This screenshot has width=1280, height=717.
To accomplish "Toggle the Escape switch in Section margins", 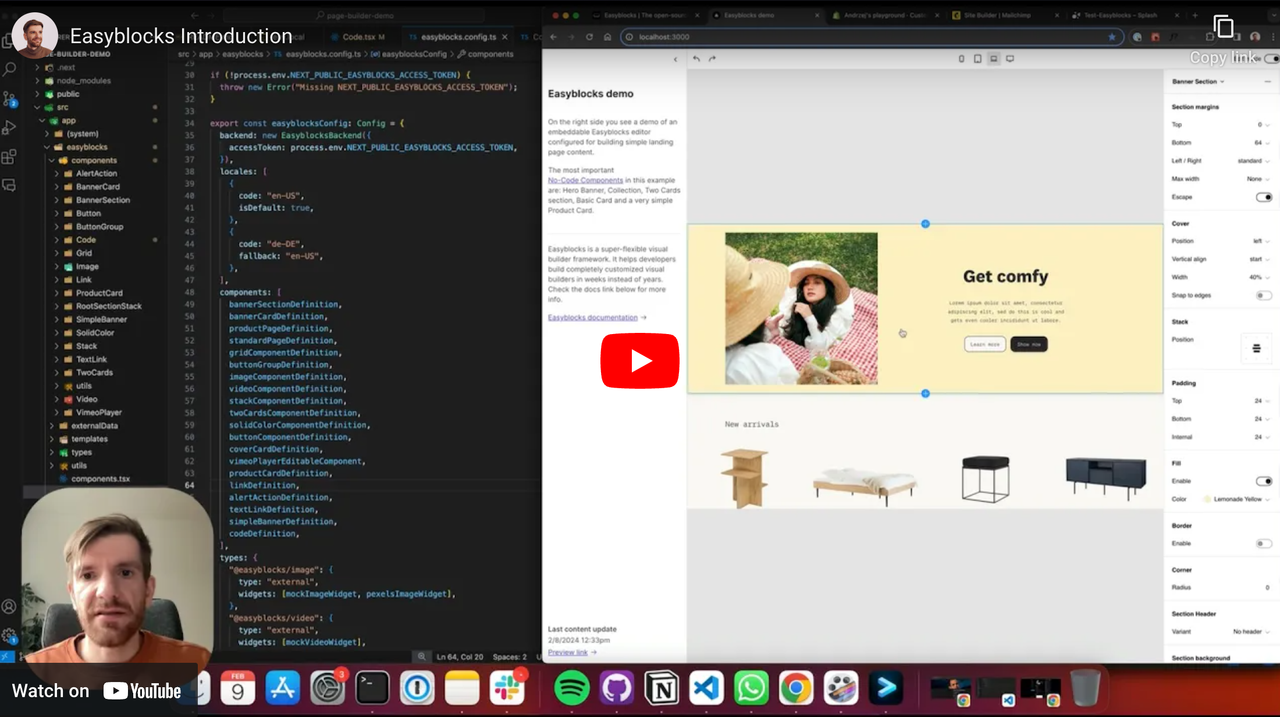I will 1264,197.
